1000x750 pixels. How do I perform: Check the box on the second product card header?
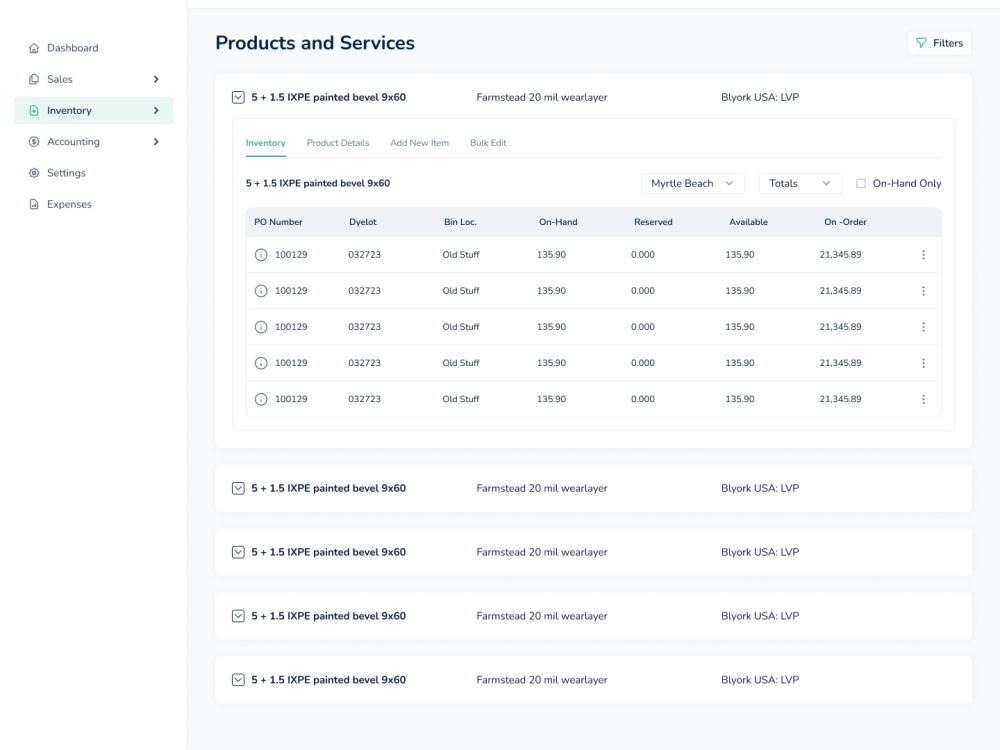tap(238, 488)
